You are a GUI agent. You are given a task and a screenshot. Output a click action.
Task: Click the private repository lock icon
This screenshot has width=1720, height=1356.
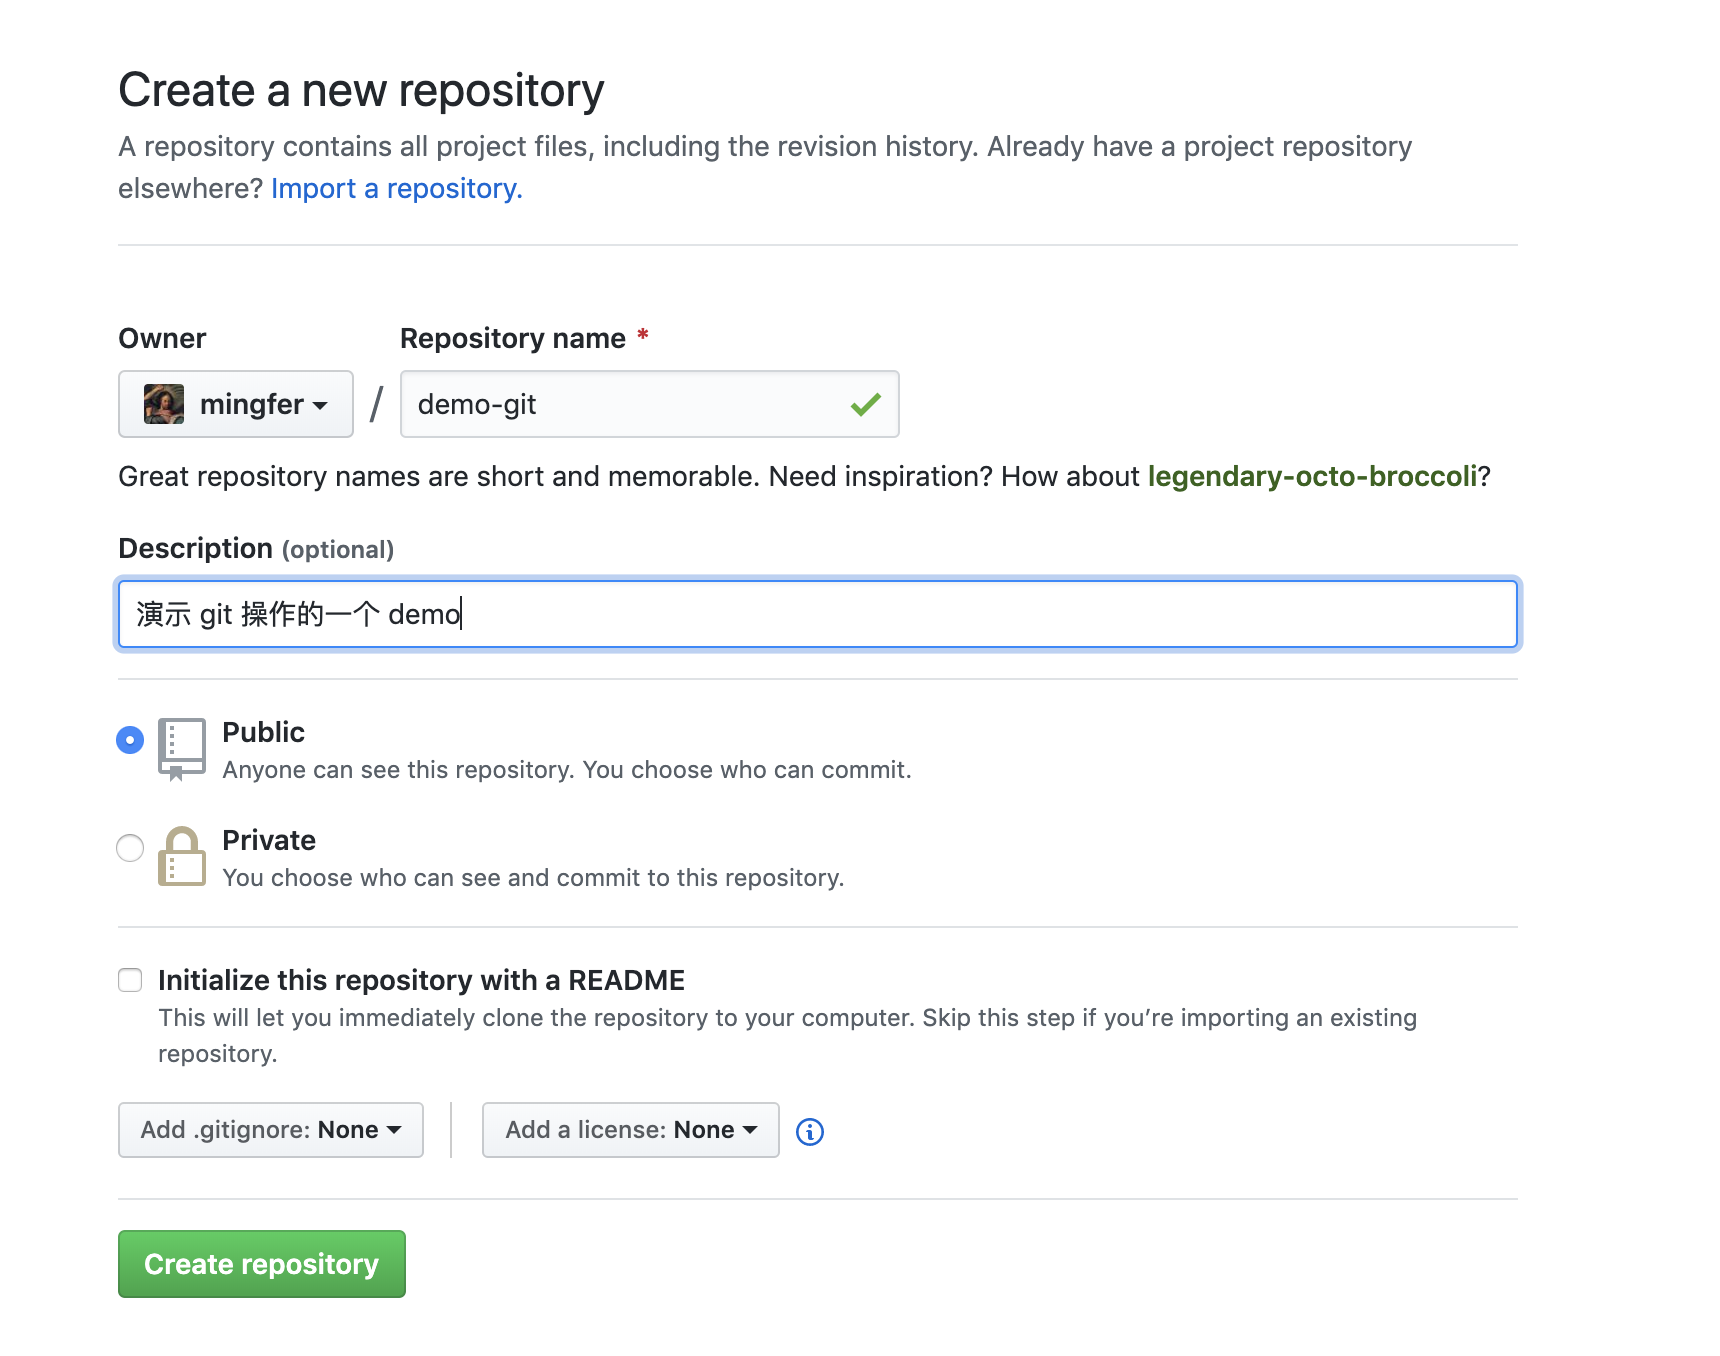(x=182, y=856)
